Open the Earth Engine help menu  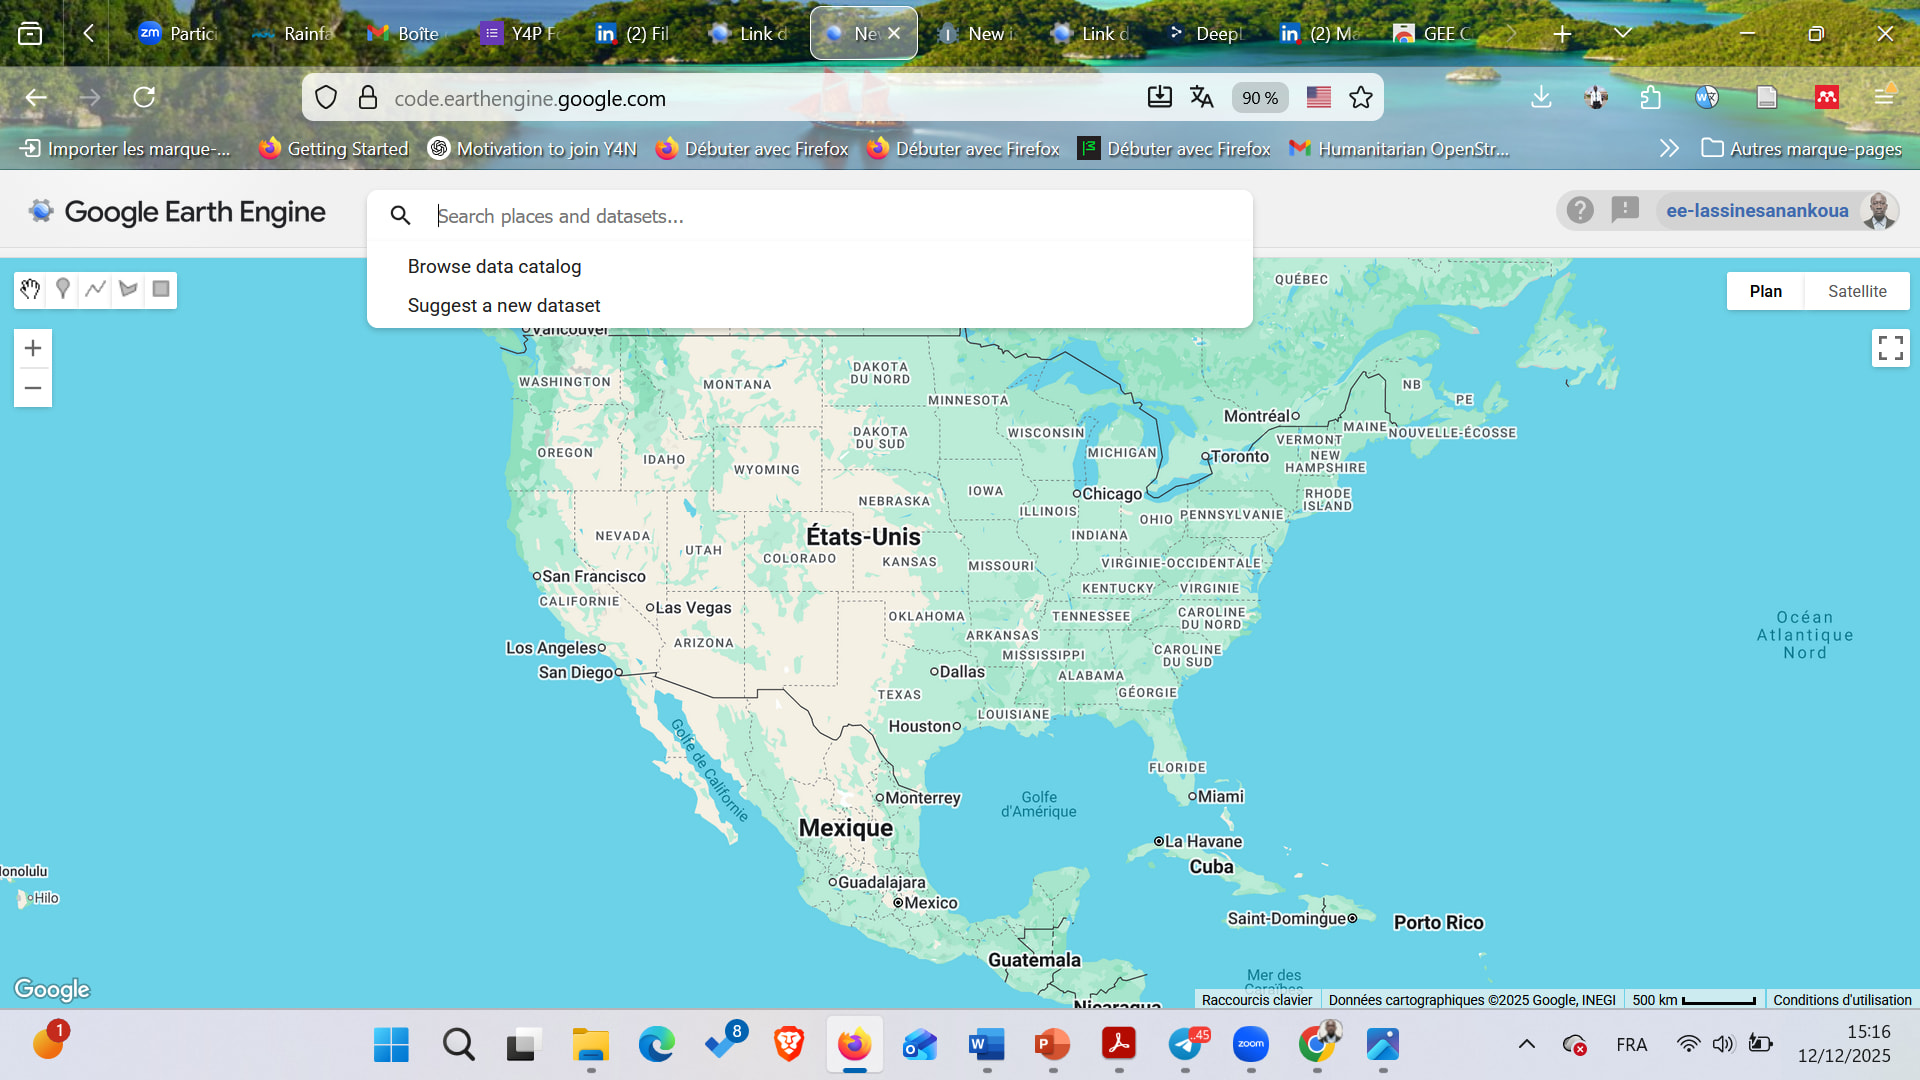click(x=1580, y=211)
